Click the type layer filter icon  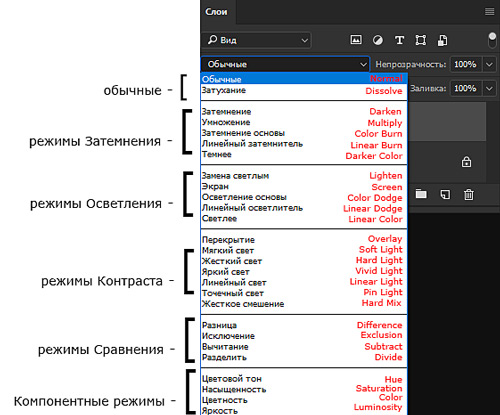click(x=399, y=40)
